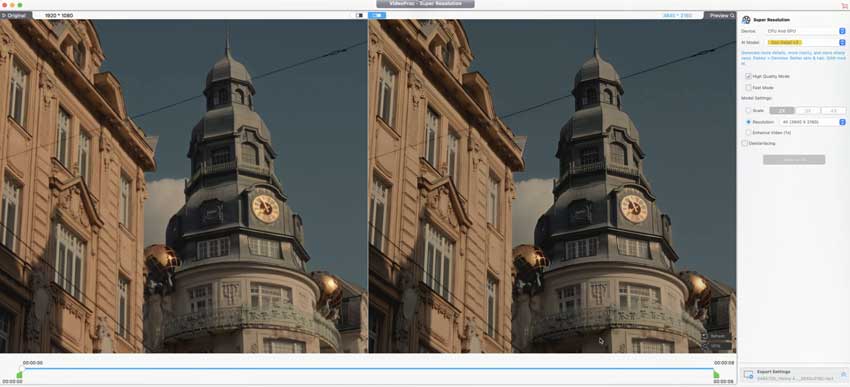
Task: Click the 1920 * 1080 resolution label
Action: 59,16
